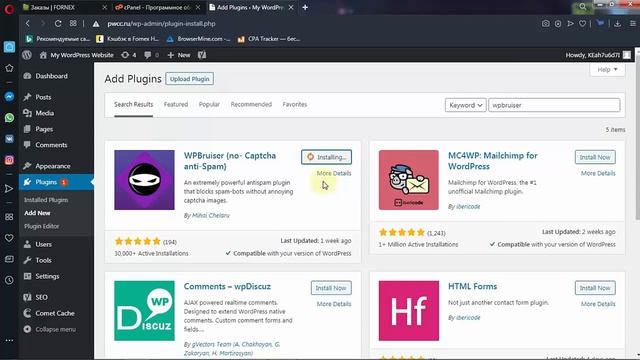
Task: Open a new browser tab with plus
Action: coord(305,7)
